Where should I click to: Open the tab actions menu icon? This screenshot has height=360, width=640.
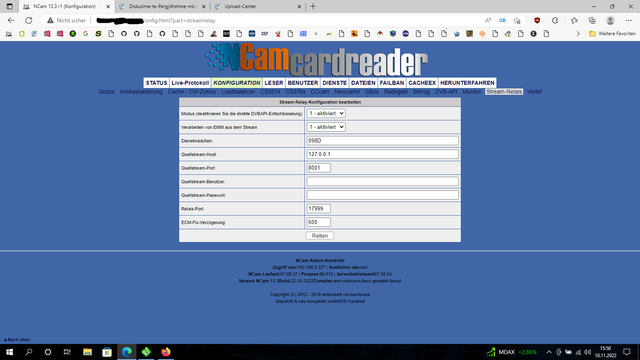click(9, 7)
